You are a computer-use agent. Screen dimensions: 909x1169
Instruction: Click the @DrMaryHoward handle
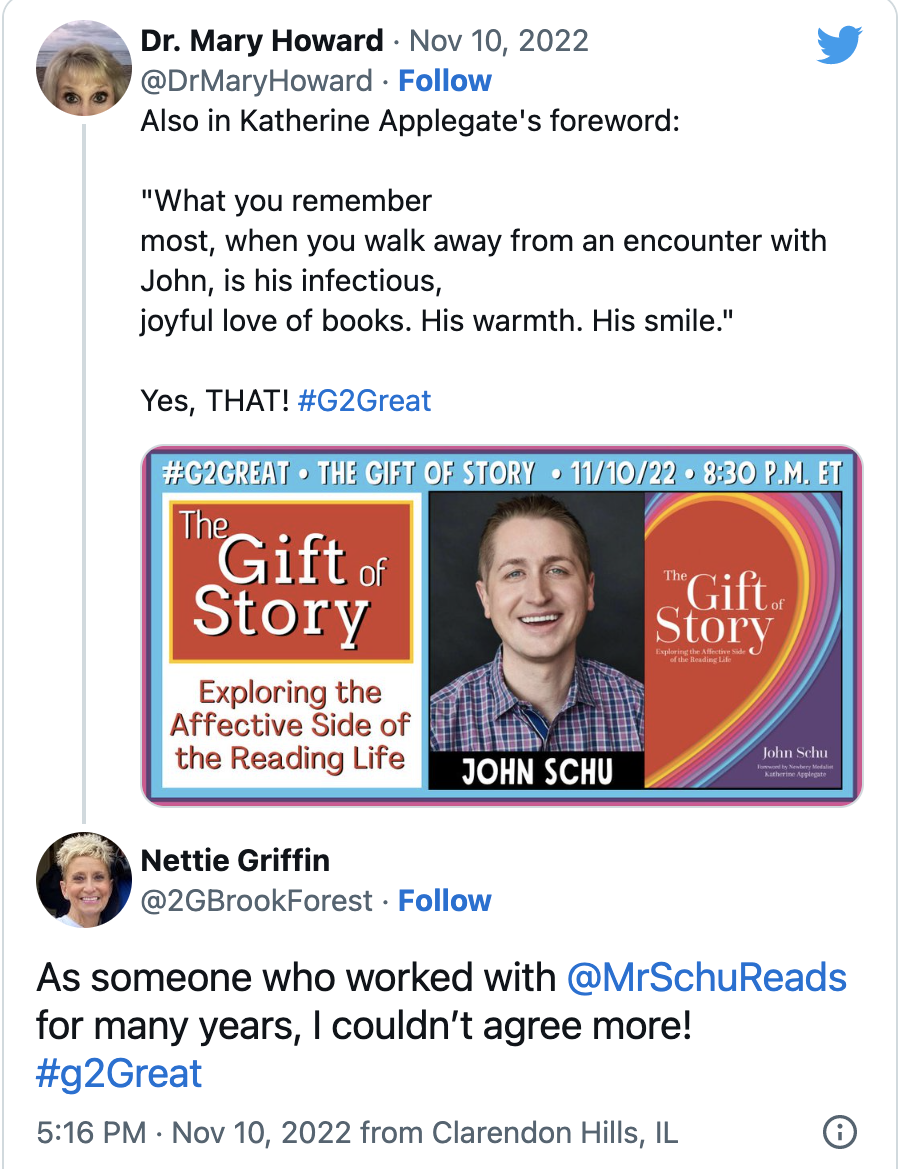(257, 81)
